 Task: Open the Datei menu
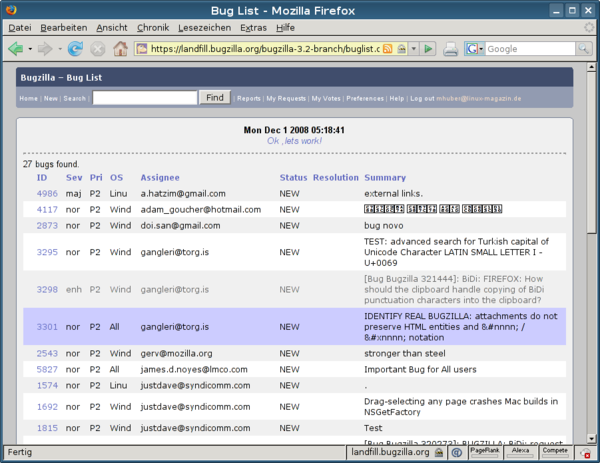tap(20, 28)
